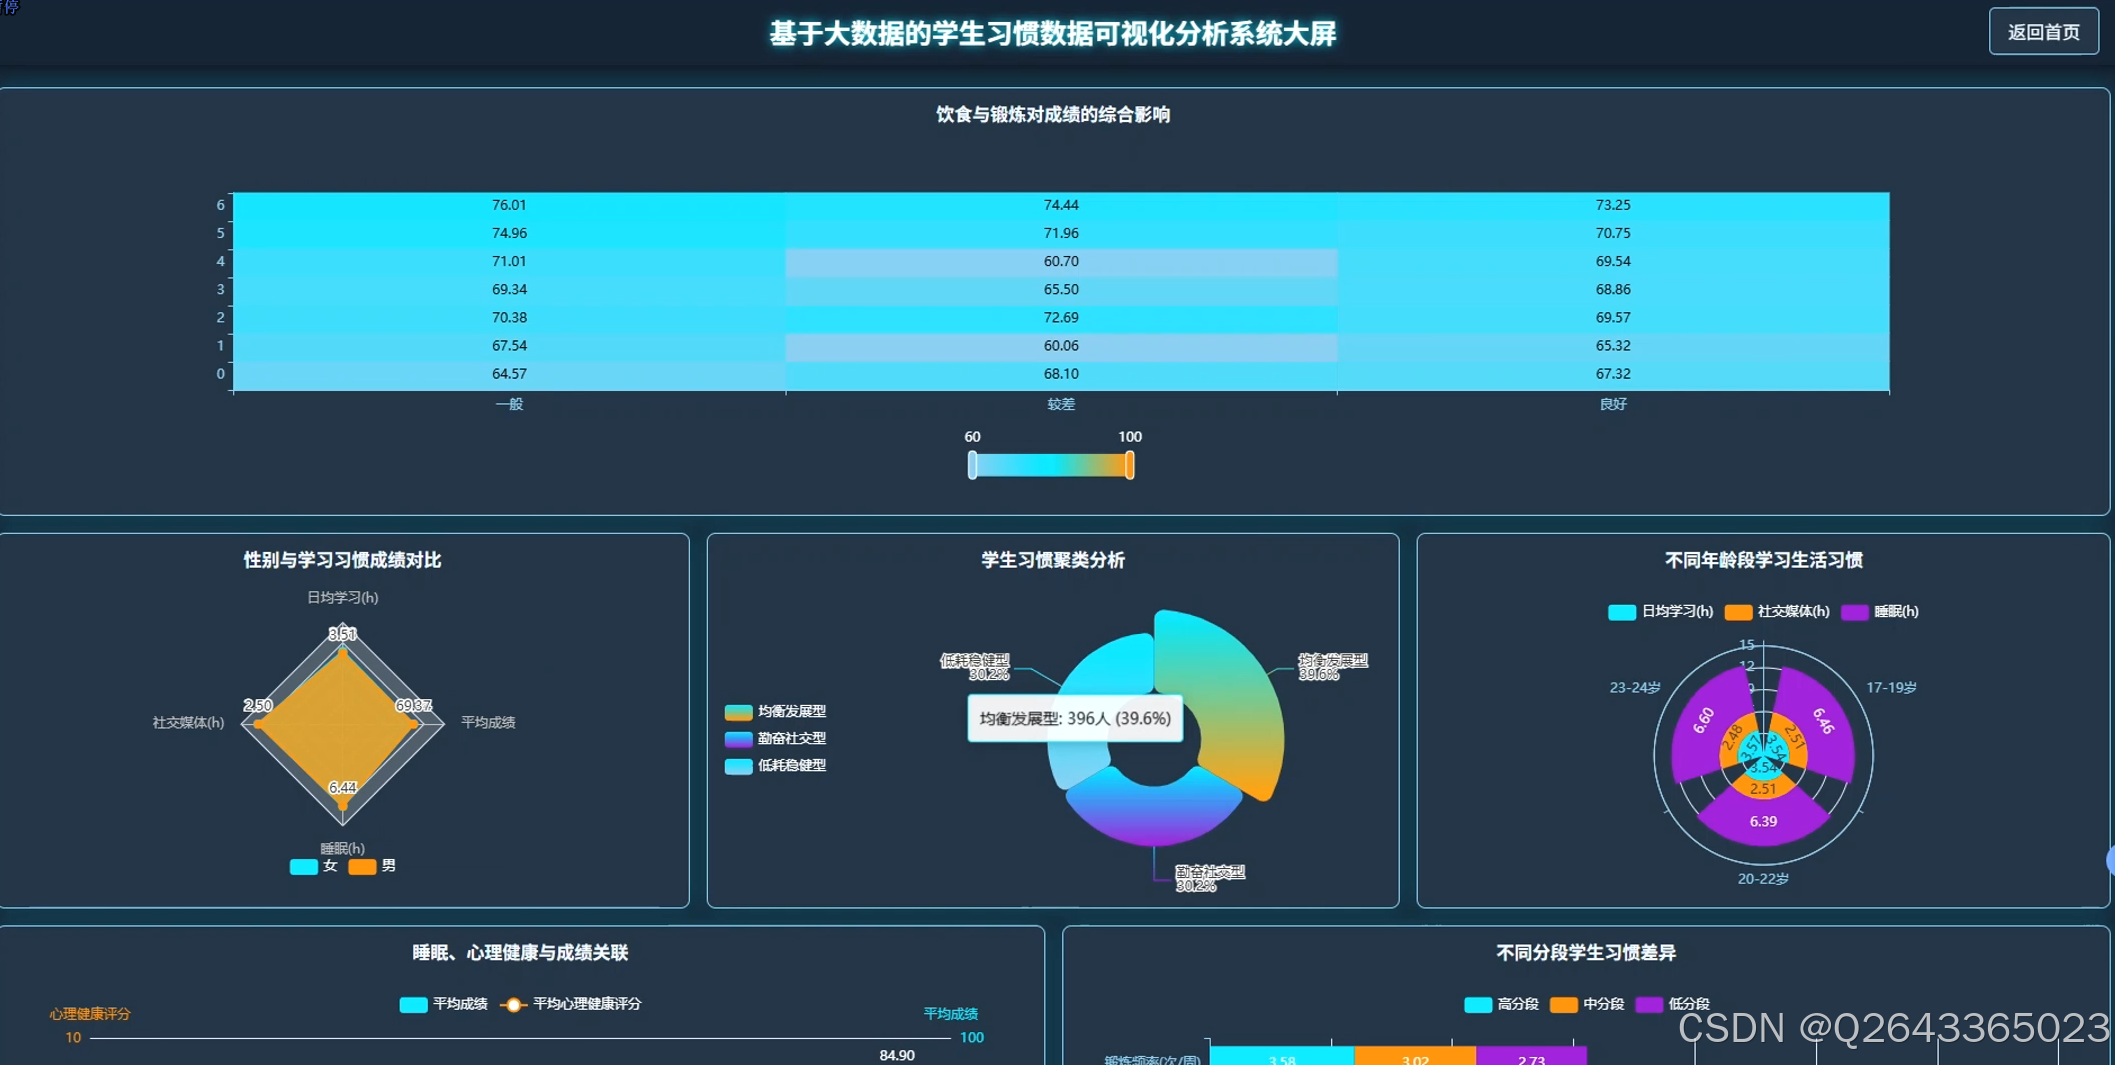Click the 20-22岁 sector in the polar chart

1763,822
